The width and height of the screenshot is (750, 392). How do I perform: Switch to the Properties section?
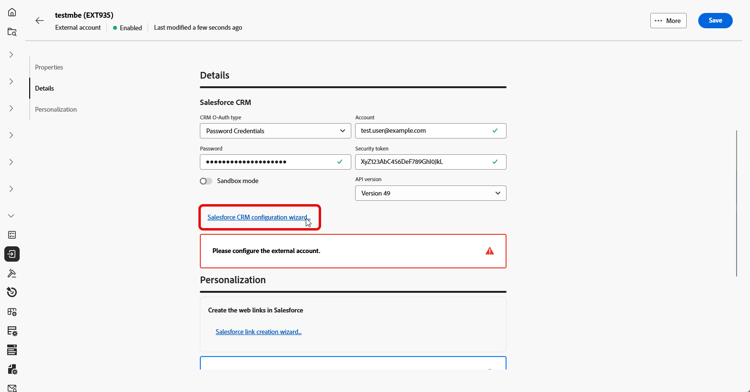(x=49, y=67)
